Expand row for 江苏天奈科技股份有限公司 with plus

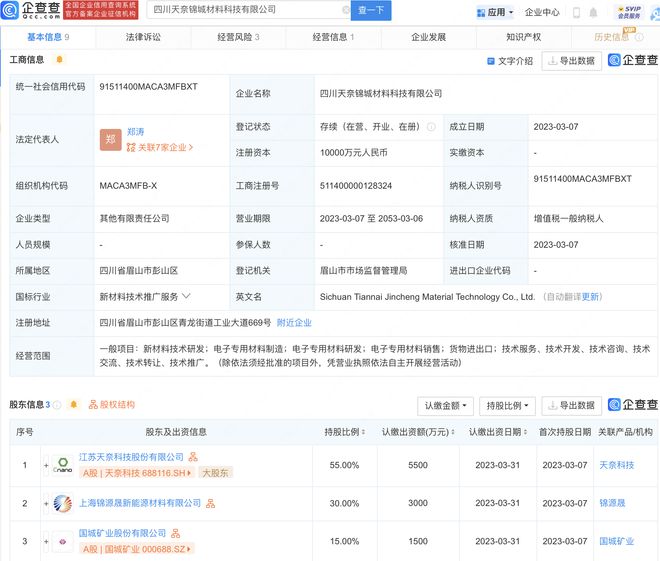tap(46, 465)
